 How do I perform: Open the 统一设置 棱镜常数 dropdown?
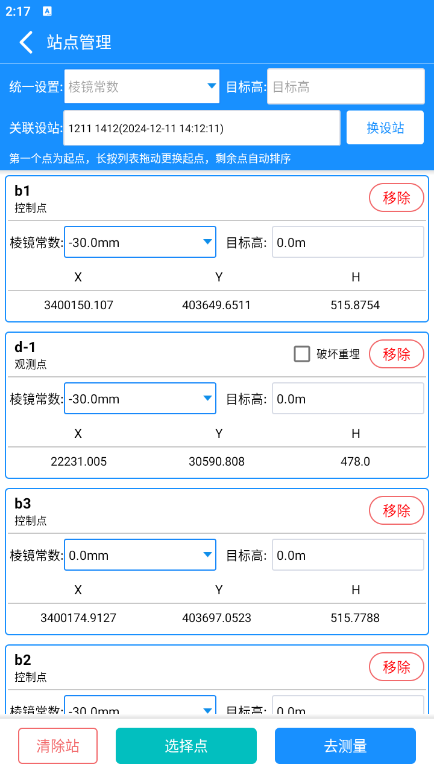[x=142, y=86]
